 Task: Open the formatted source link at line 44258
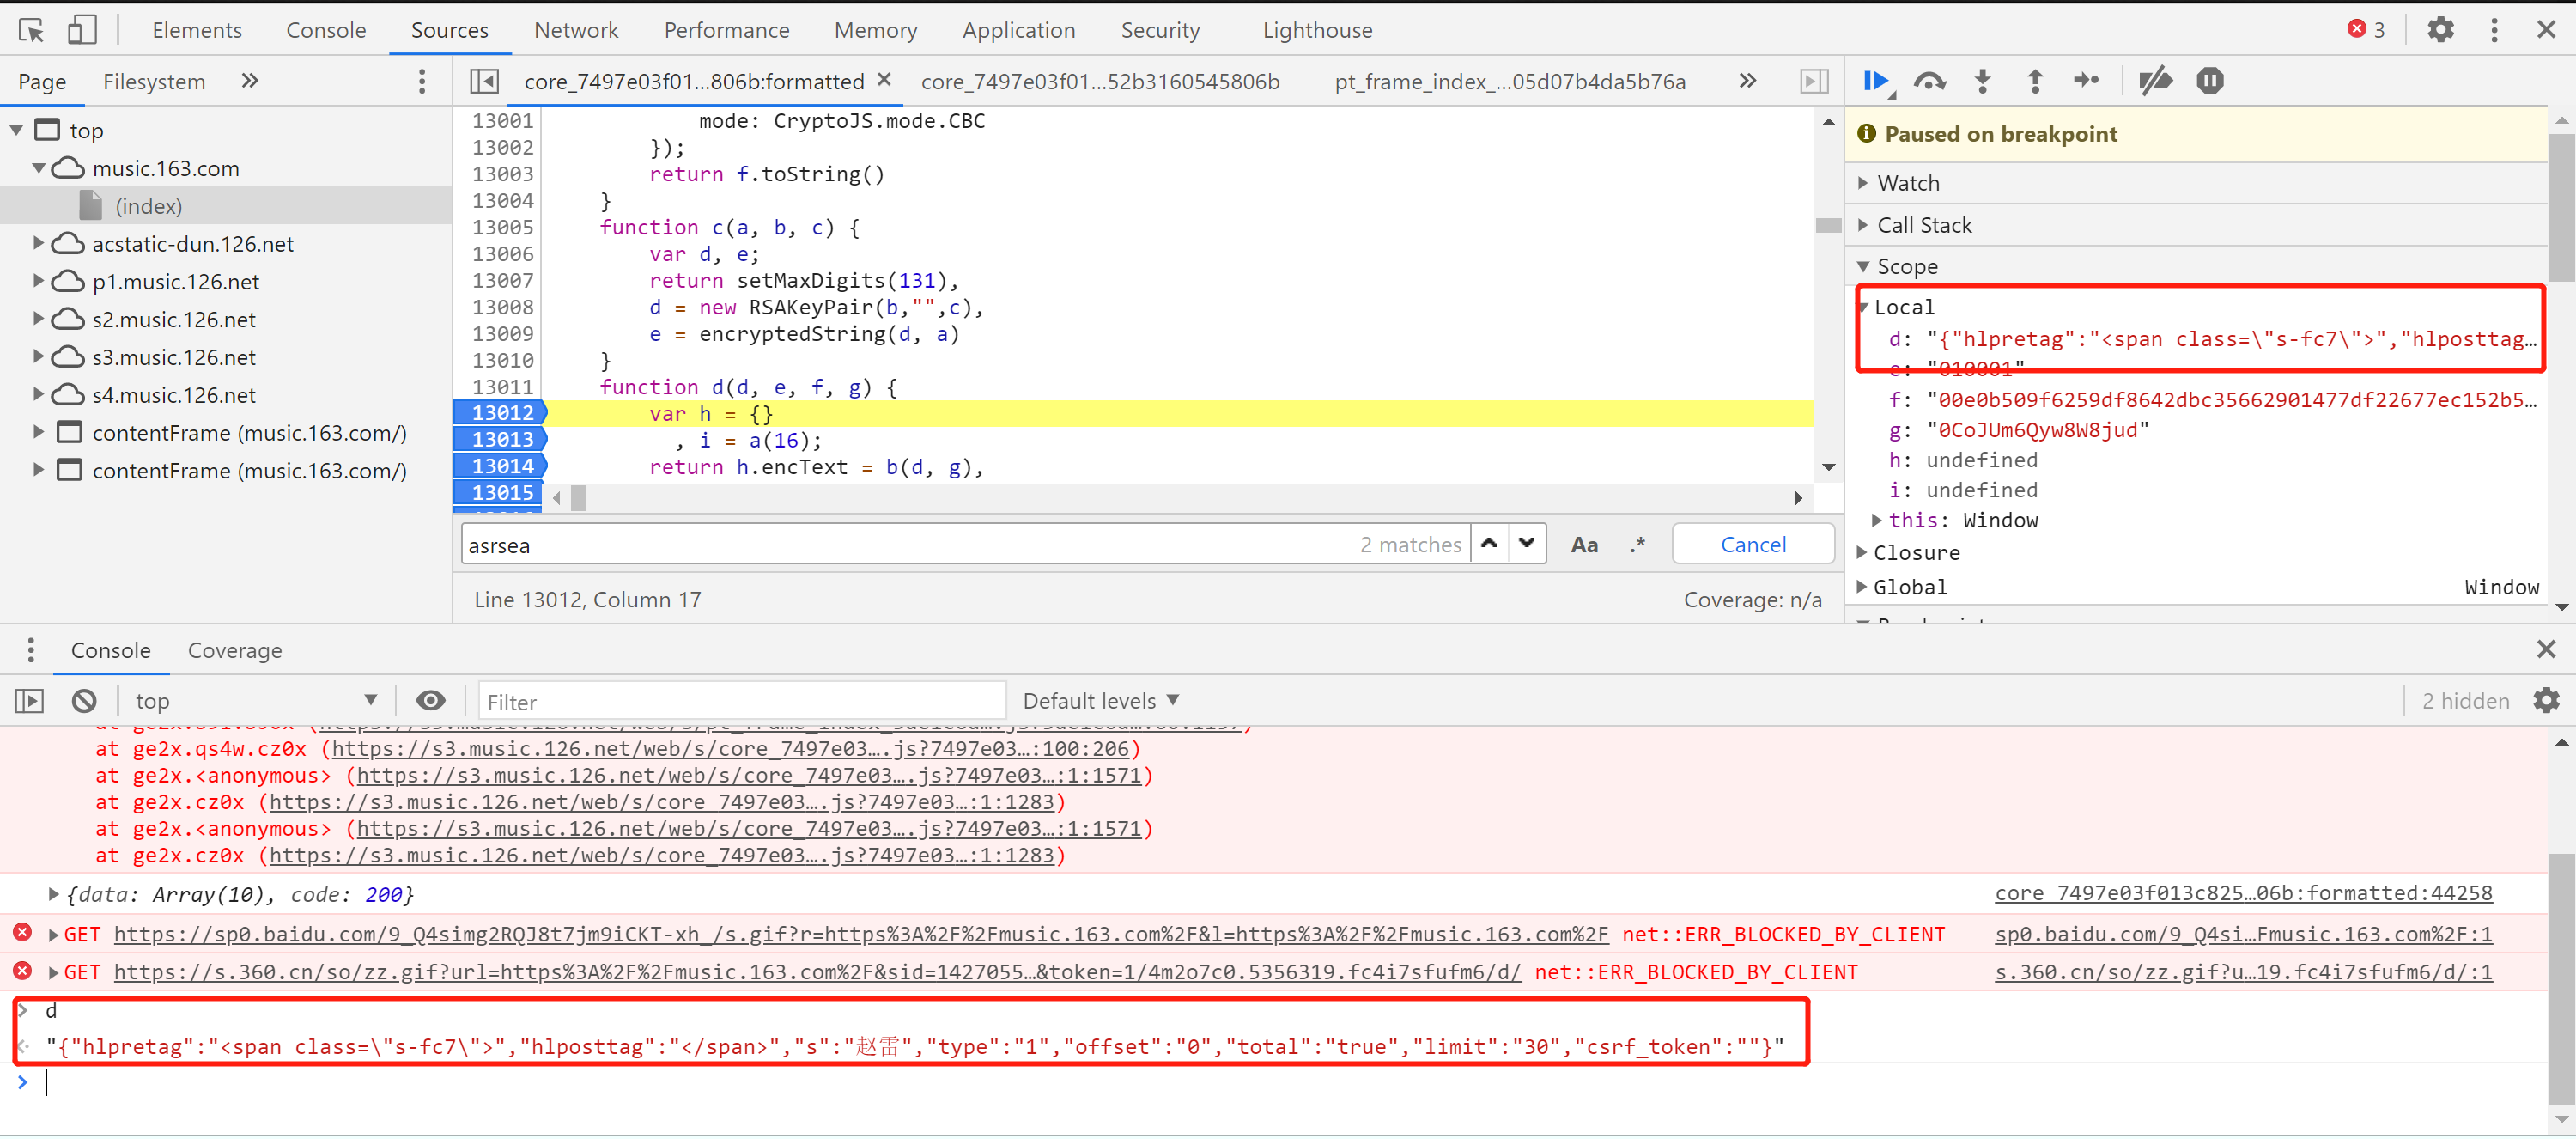(2242, 893)
